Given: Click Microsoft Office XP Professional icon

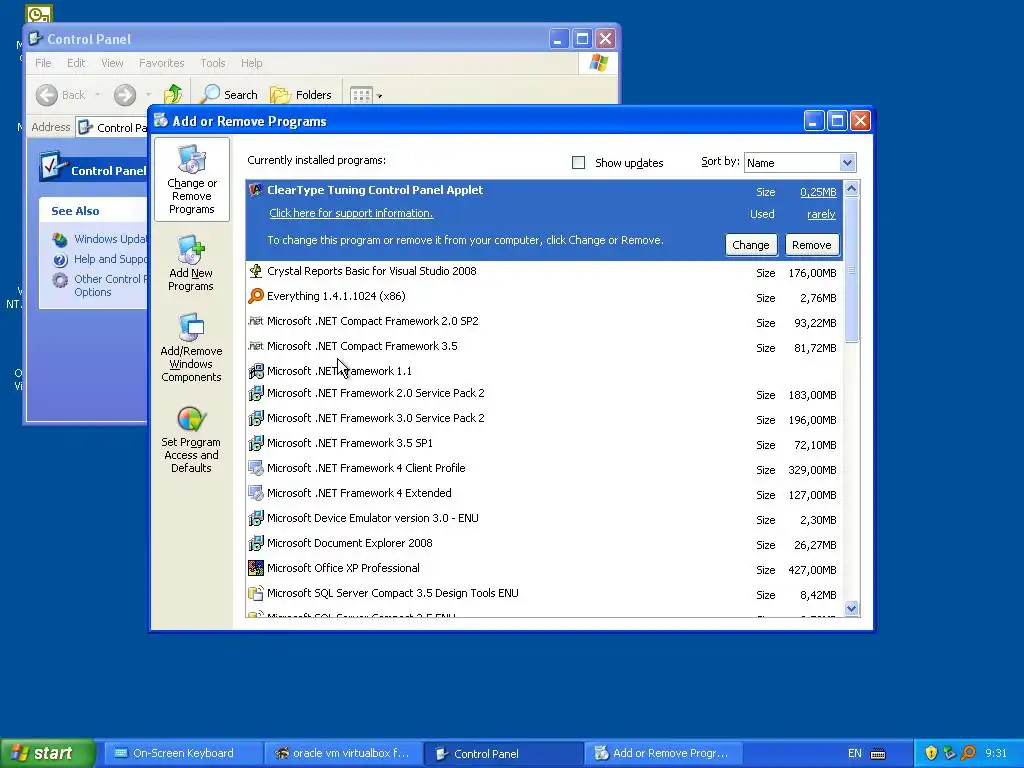Looking at the screenshot, I should (256, 568).
